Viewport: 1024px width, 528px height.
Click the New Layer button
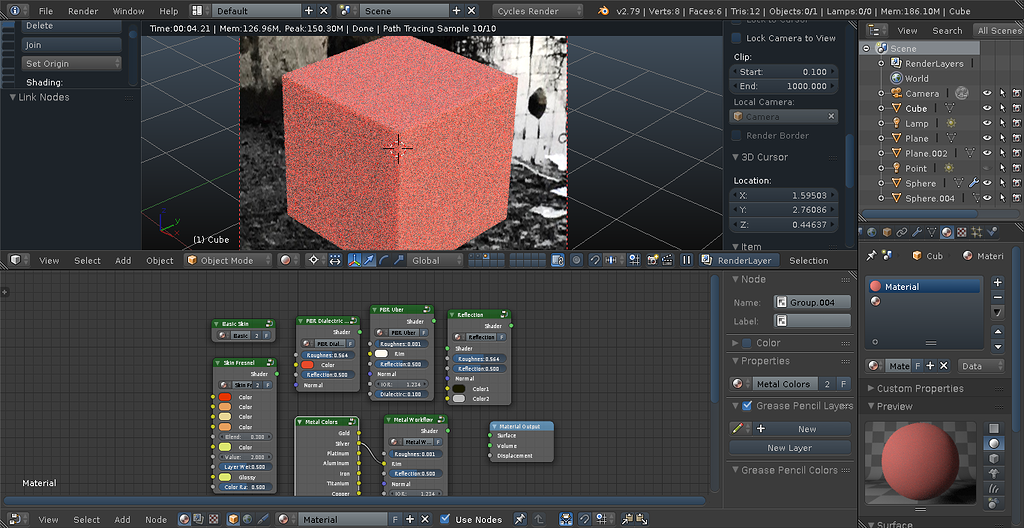coord(789,448)
